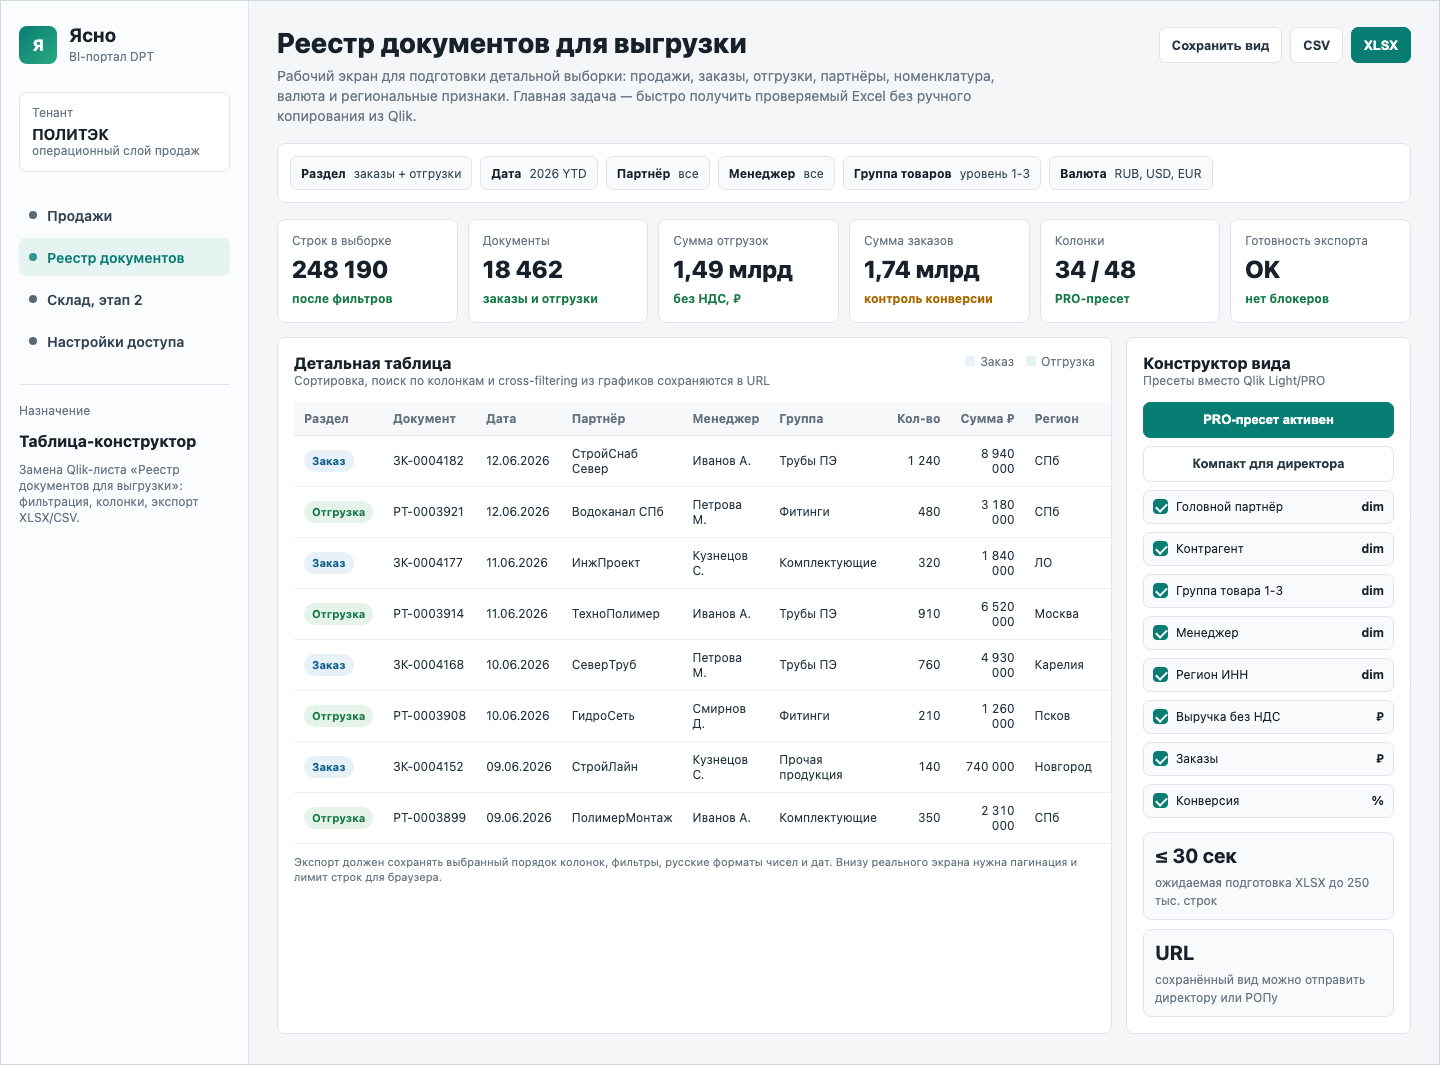
Task: Toggle the Заказы measure checkbox
Action: pyautogui.click(x=1161, y=759)
